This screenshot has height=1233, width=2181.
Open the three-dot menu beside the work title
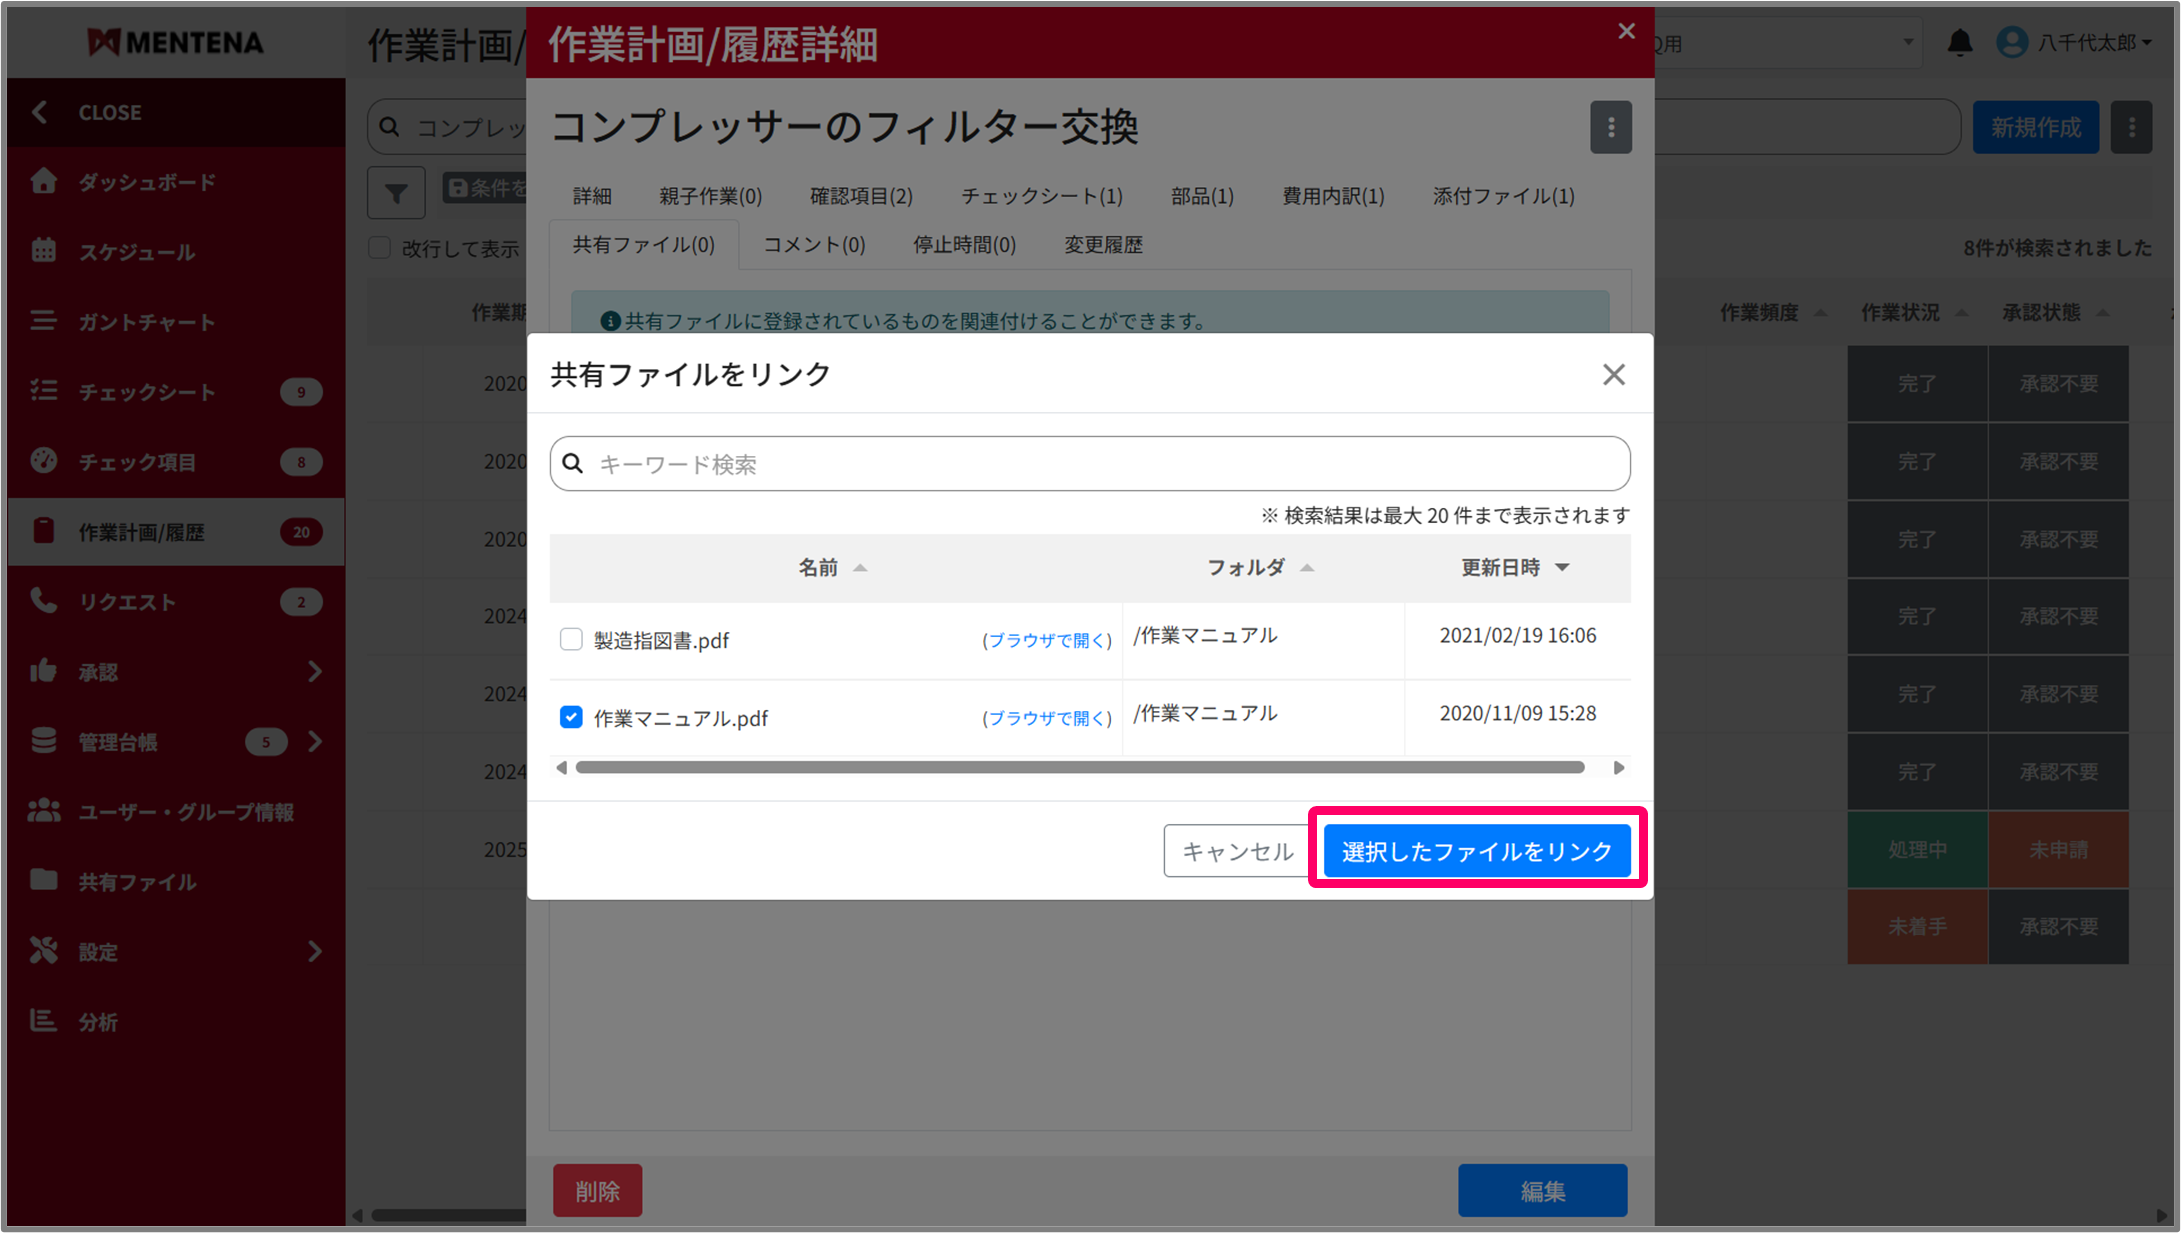pos(1610,127)
